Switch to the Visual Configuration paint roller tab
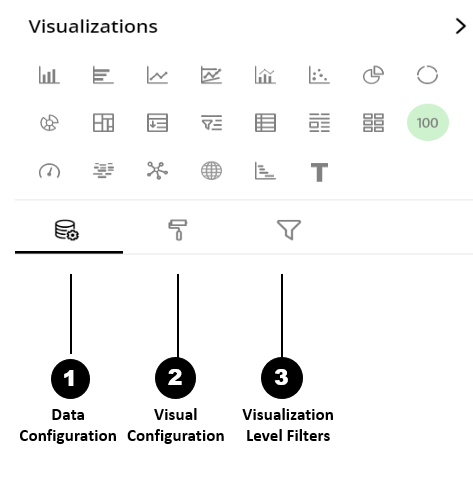This screenshot has width=473, height=490. [x=178, y=230]
